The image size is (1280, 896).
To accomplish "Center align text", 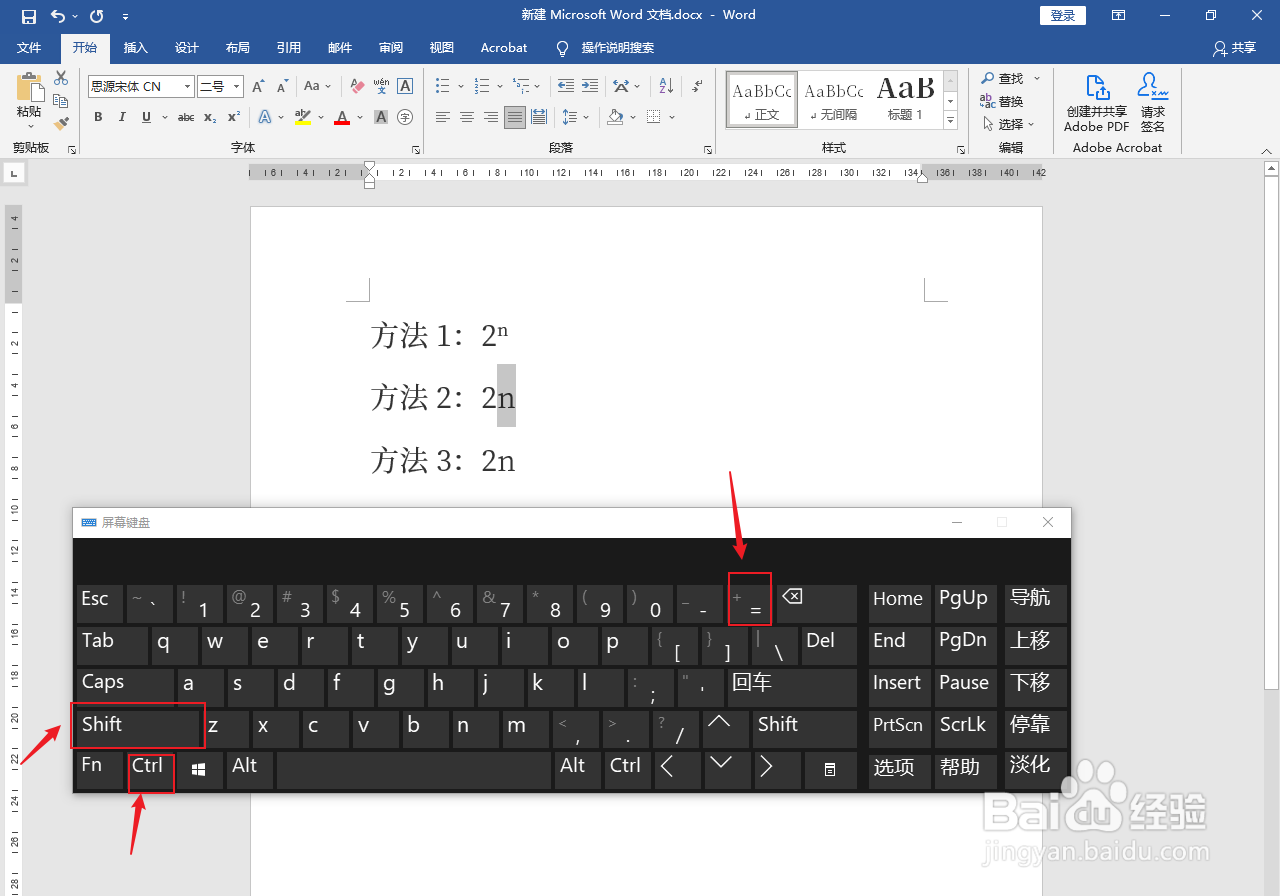I will (467, 117).
